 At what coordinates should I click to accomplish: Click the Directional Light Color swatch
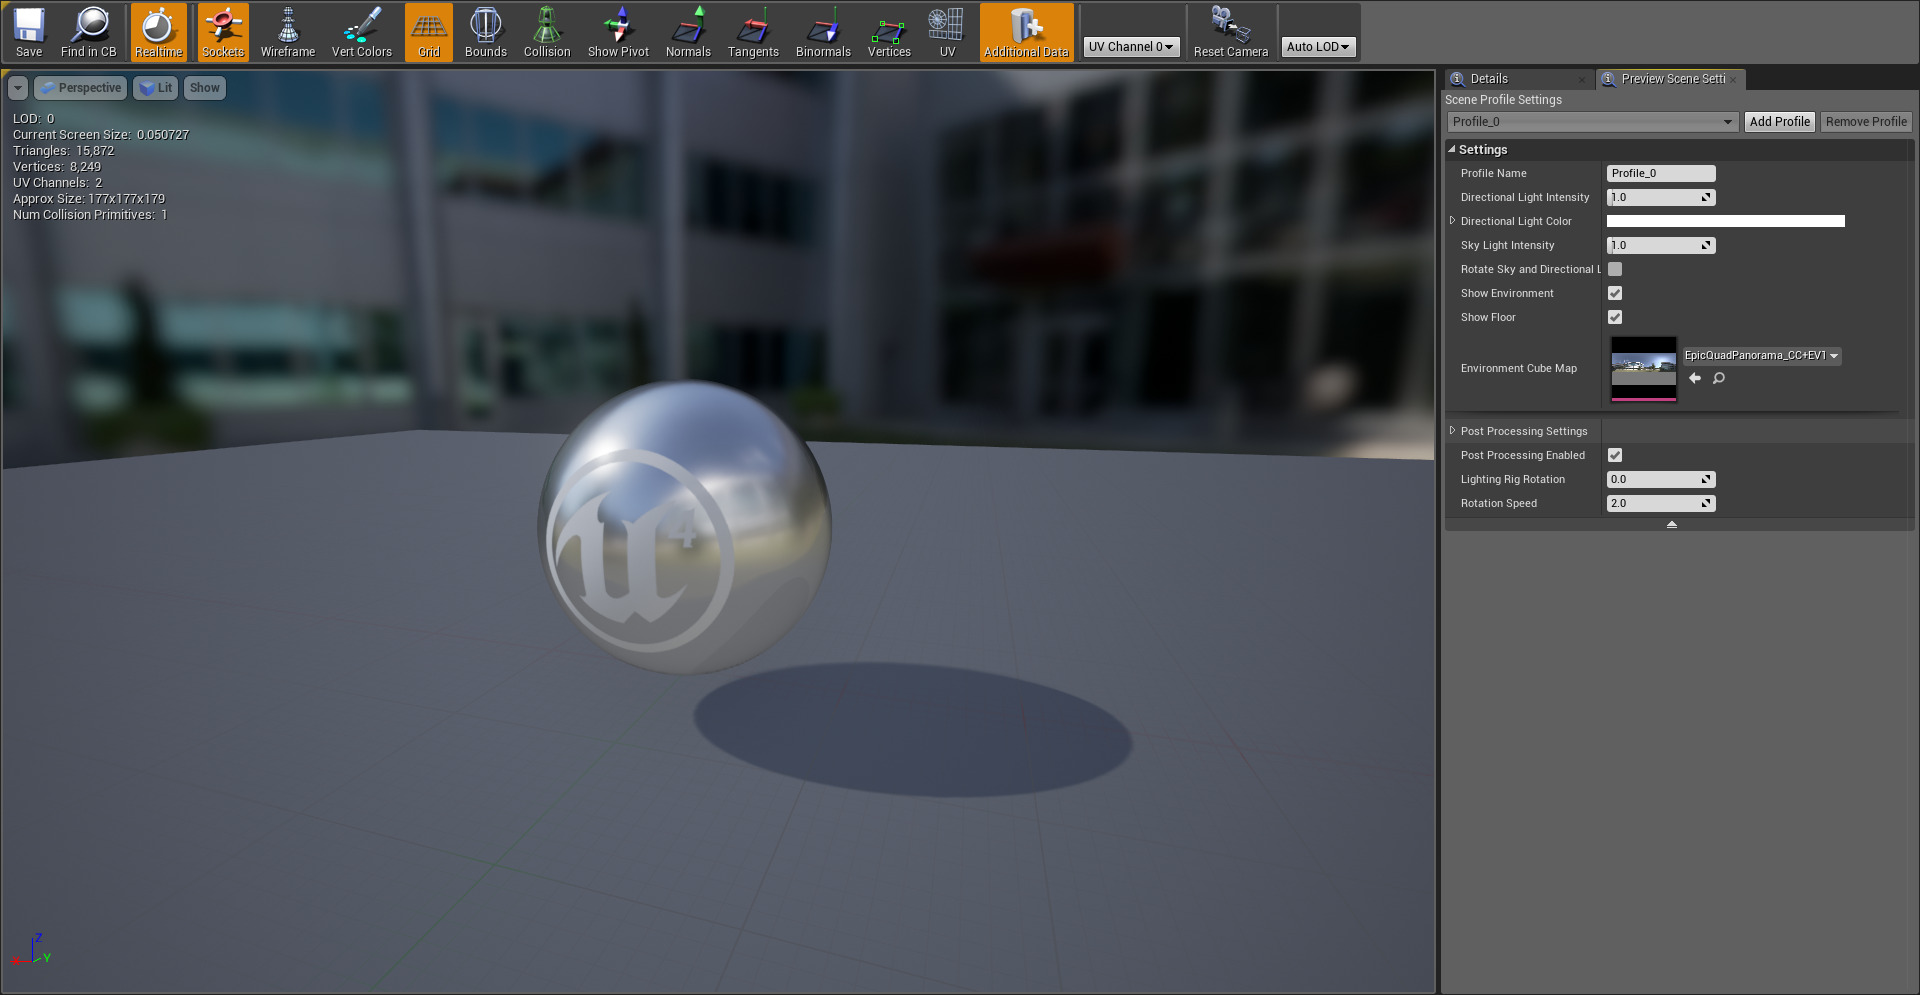(1725, 221)
